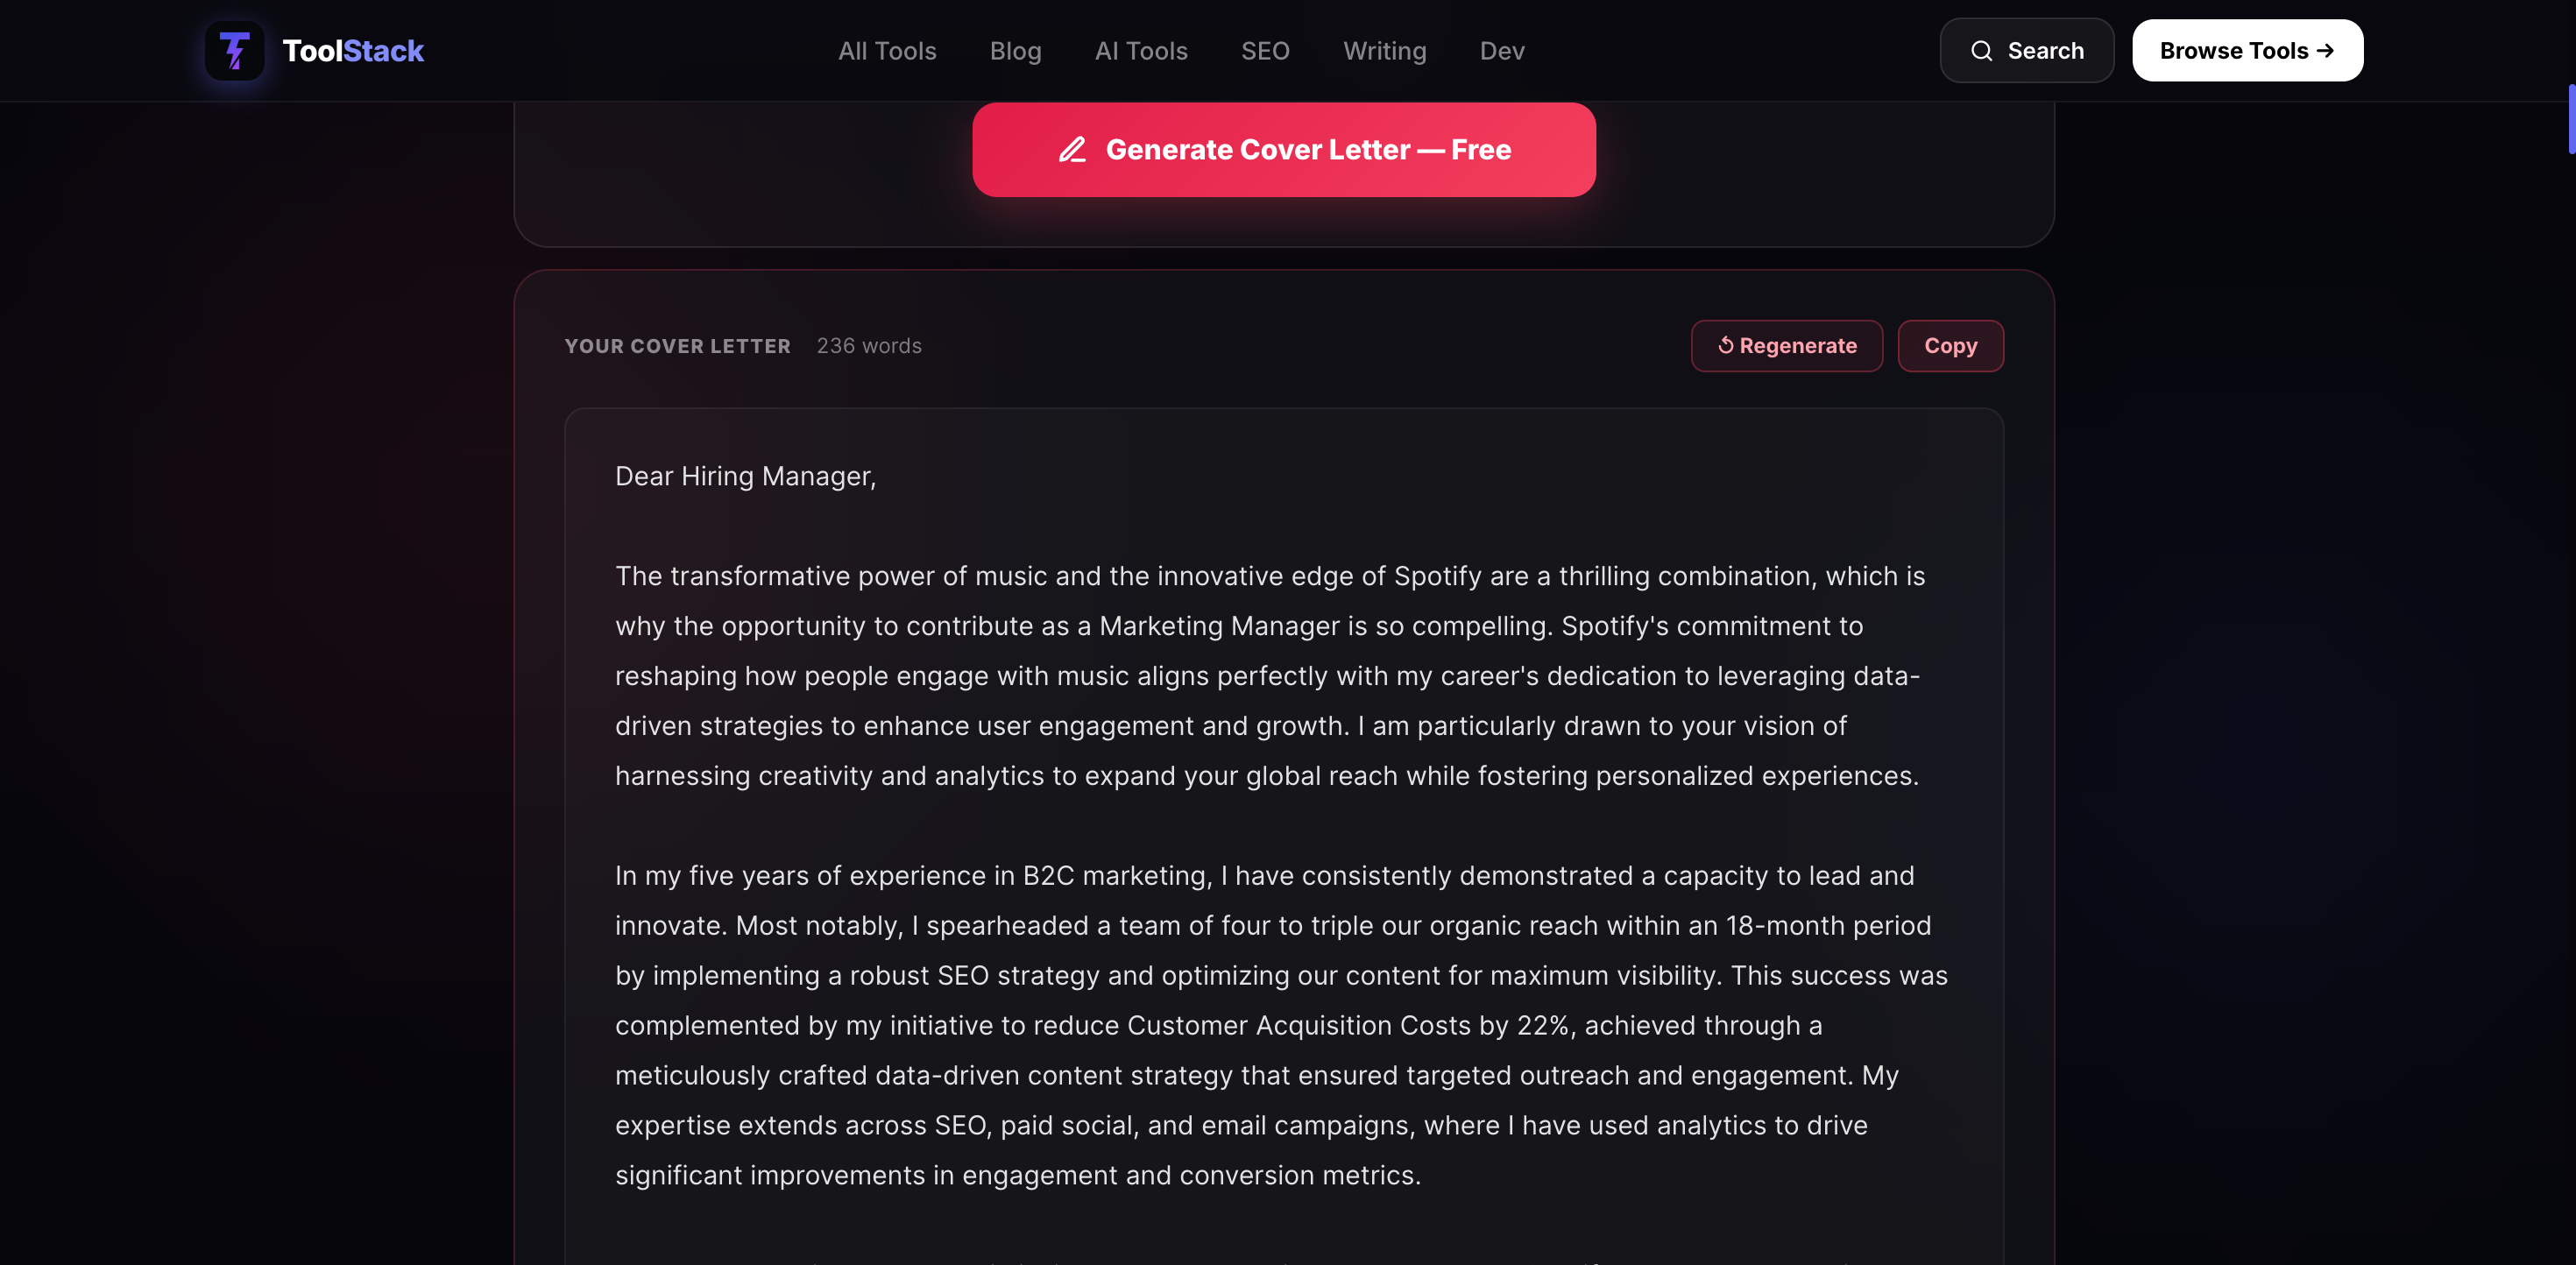Click the pen icon on Generate button
Image resolution: width=2576 pixels, height=1265 pixels.
(x=1072, y=150)
